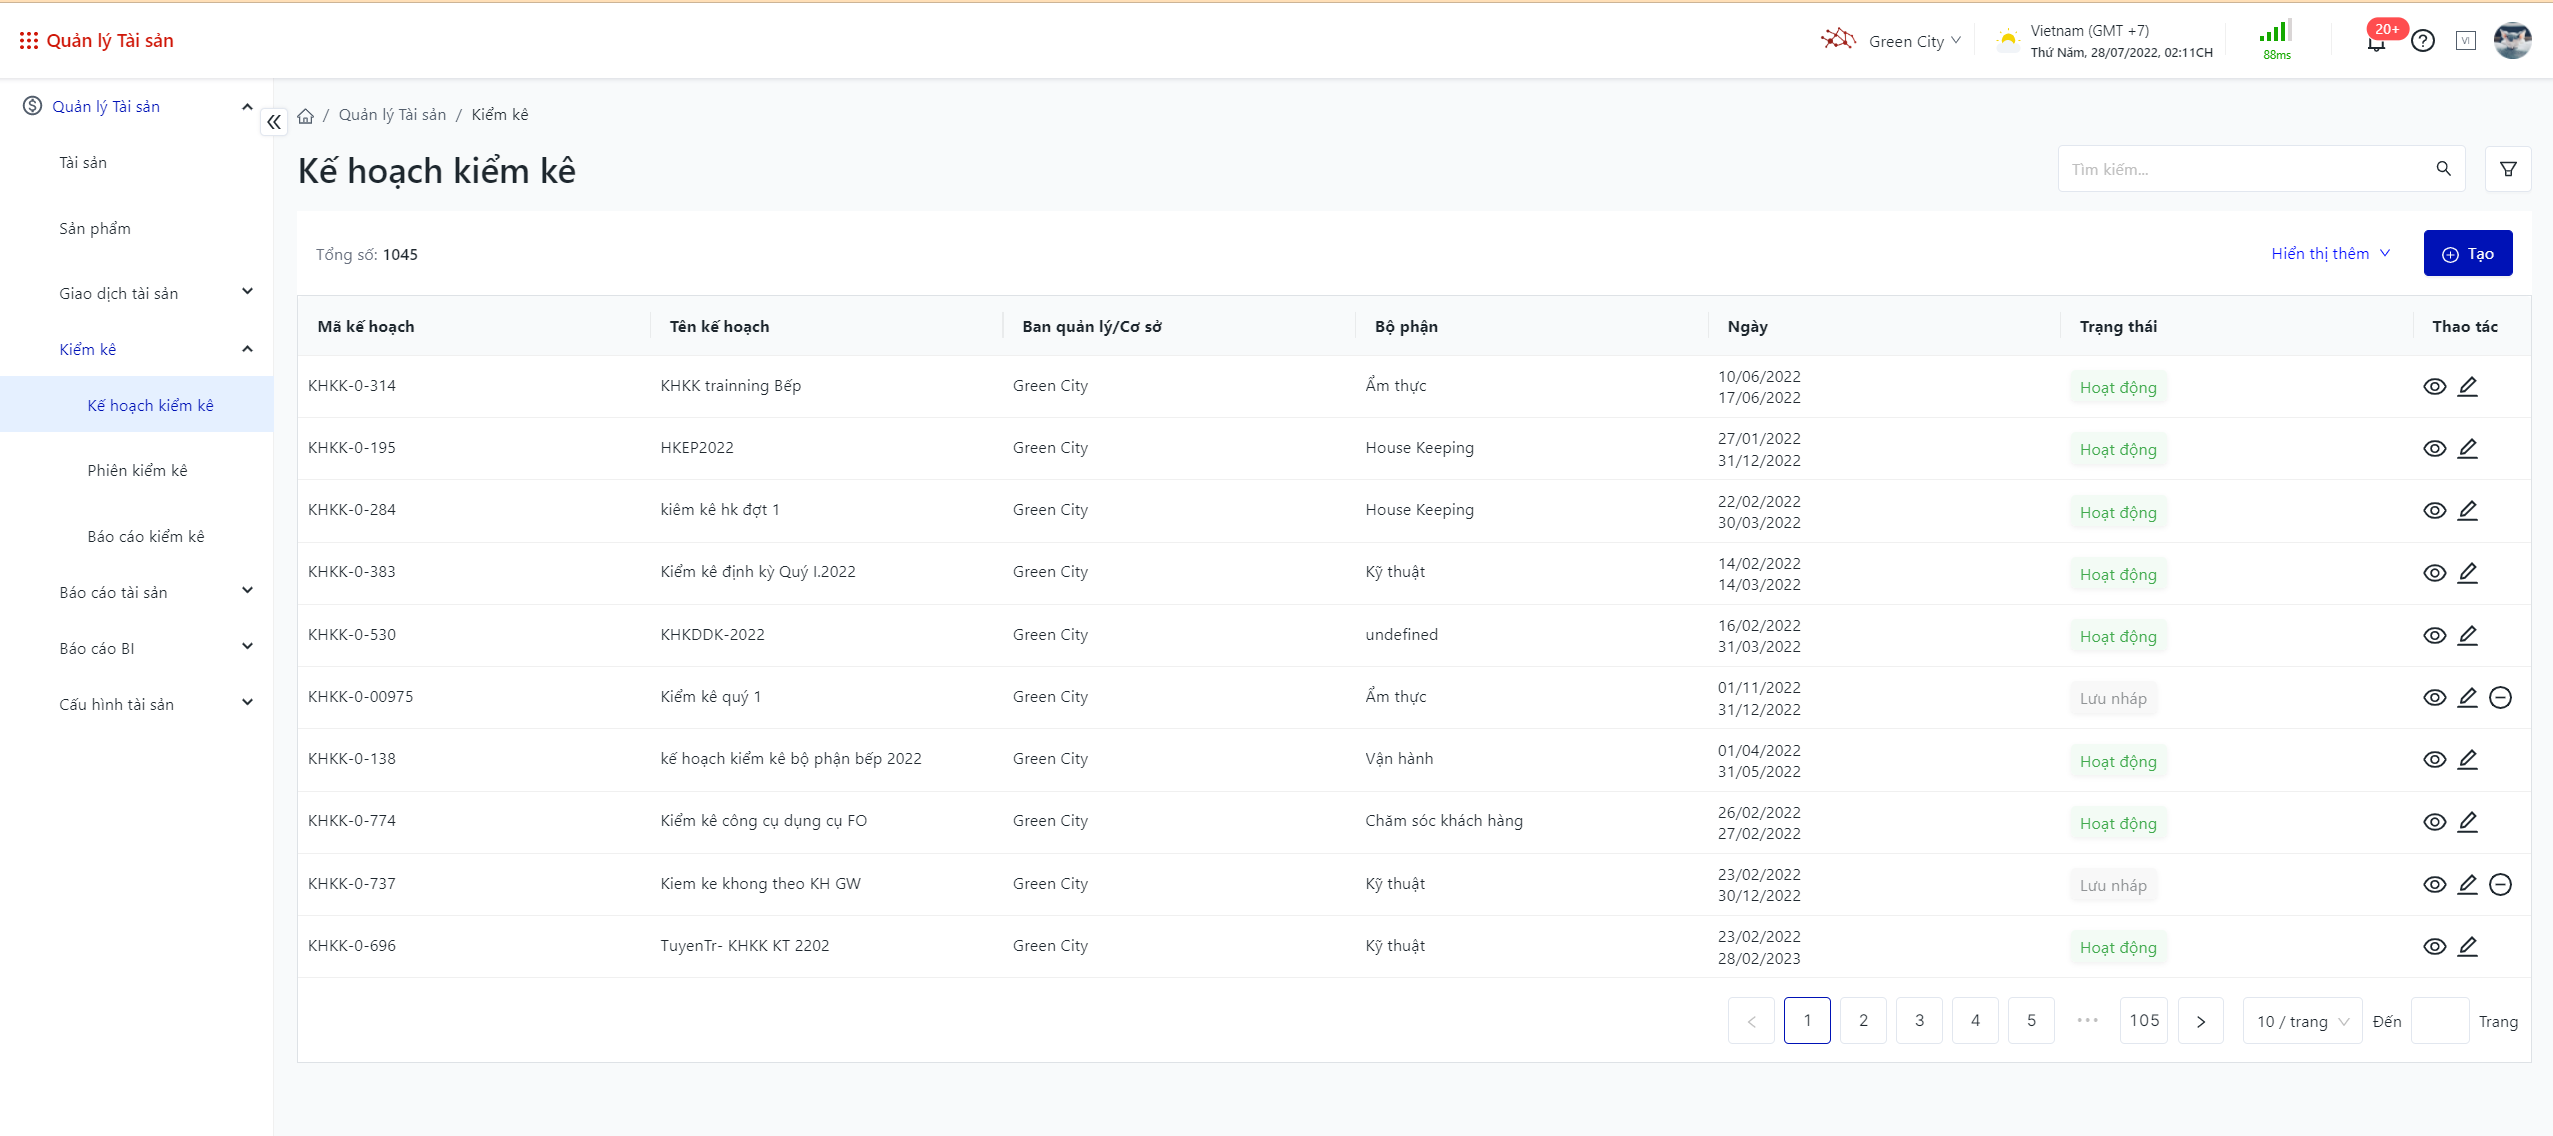
Task: View plan KHKK-0-696 with eye icon
Action: point(2434,947)
